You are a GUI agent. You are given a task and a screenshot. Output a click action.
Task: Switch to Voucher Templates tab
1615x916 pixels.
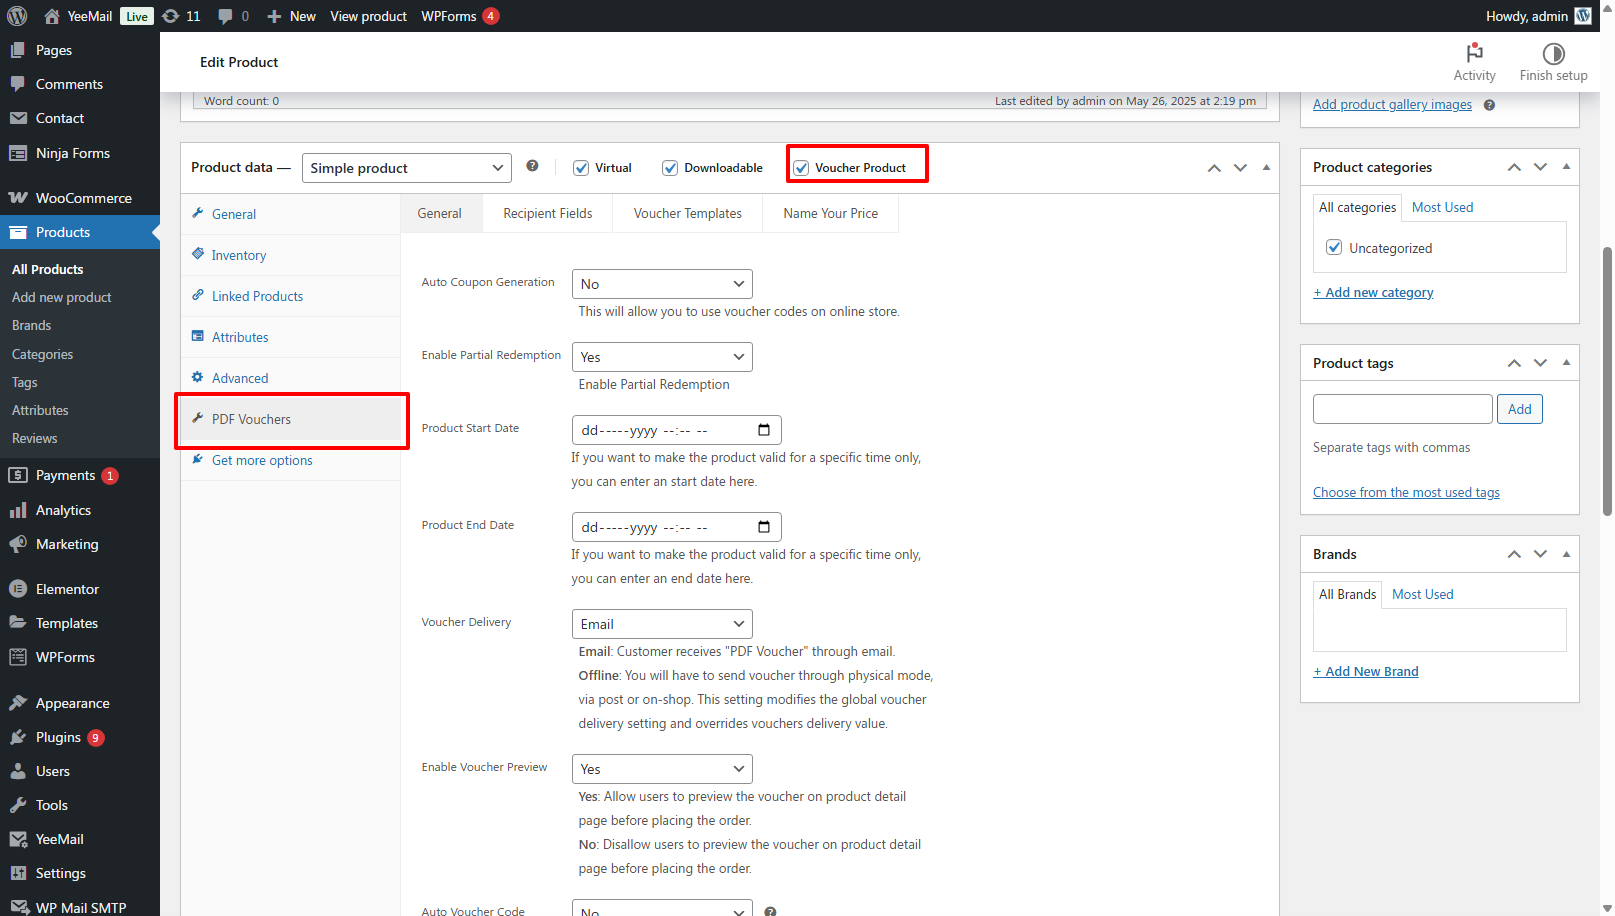coord(688,213)
